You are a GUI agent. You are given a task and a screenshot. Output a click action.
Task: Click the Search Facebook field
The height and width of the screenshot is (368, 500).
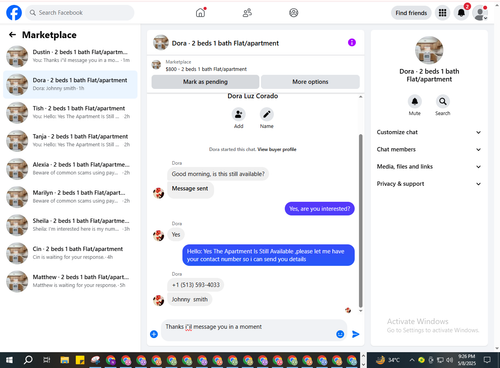pos(80,13)
